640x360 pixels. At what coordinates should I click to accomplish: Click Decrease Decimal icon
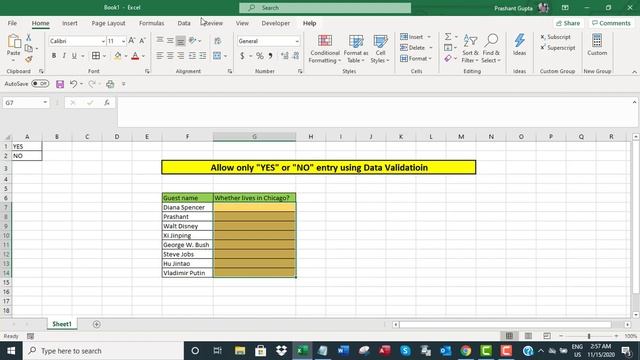pyautogui.click(x=296, y=56)
